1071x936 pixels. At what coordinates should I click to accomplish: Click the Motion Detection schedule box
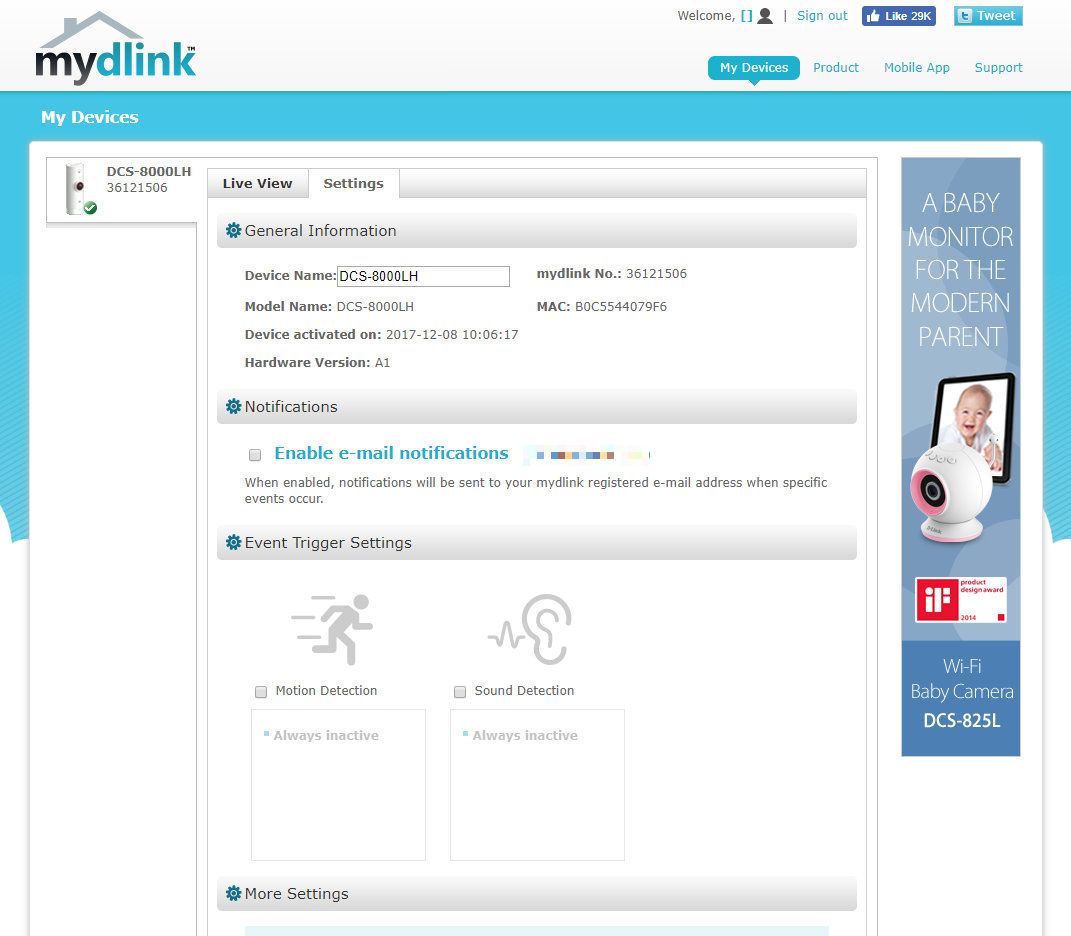click(x=338, y=785)
